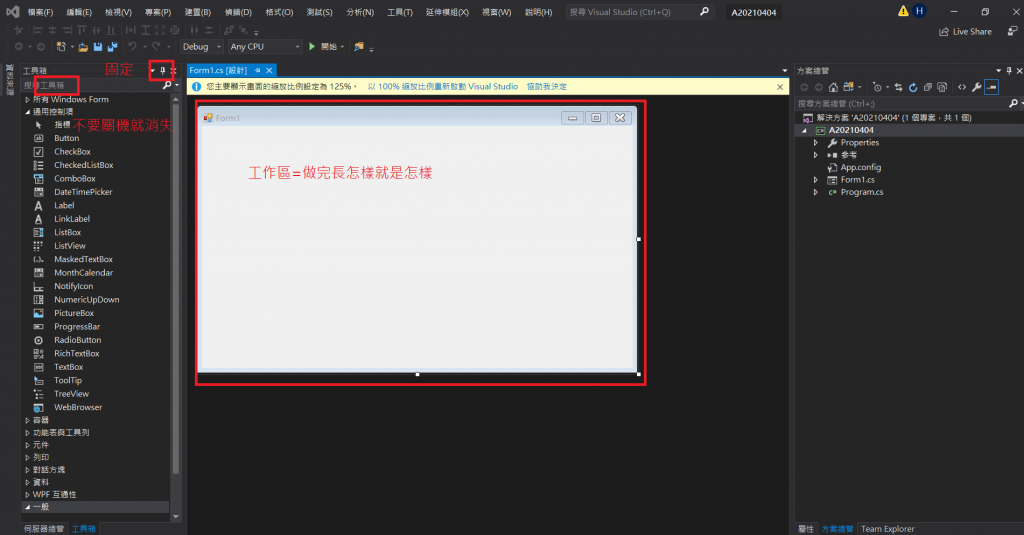Select the CheckBox control in the toolbox

click(72, 152)
